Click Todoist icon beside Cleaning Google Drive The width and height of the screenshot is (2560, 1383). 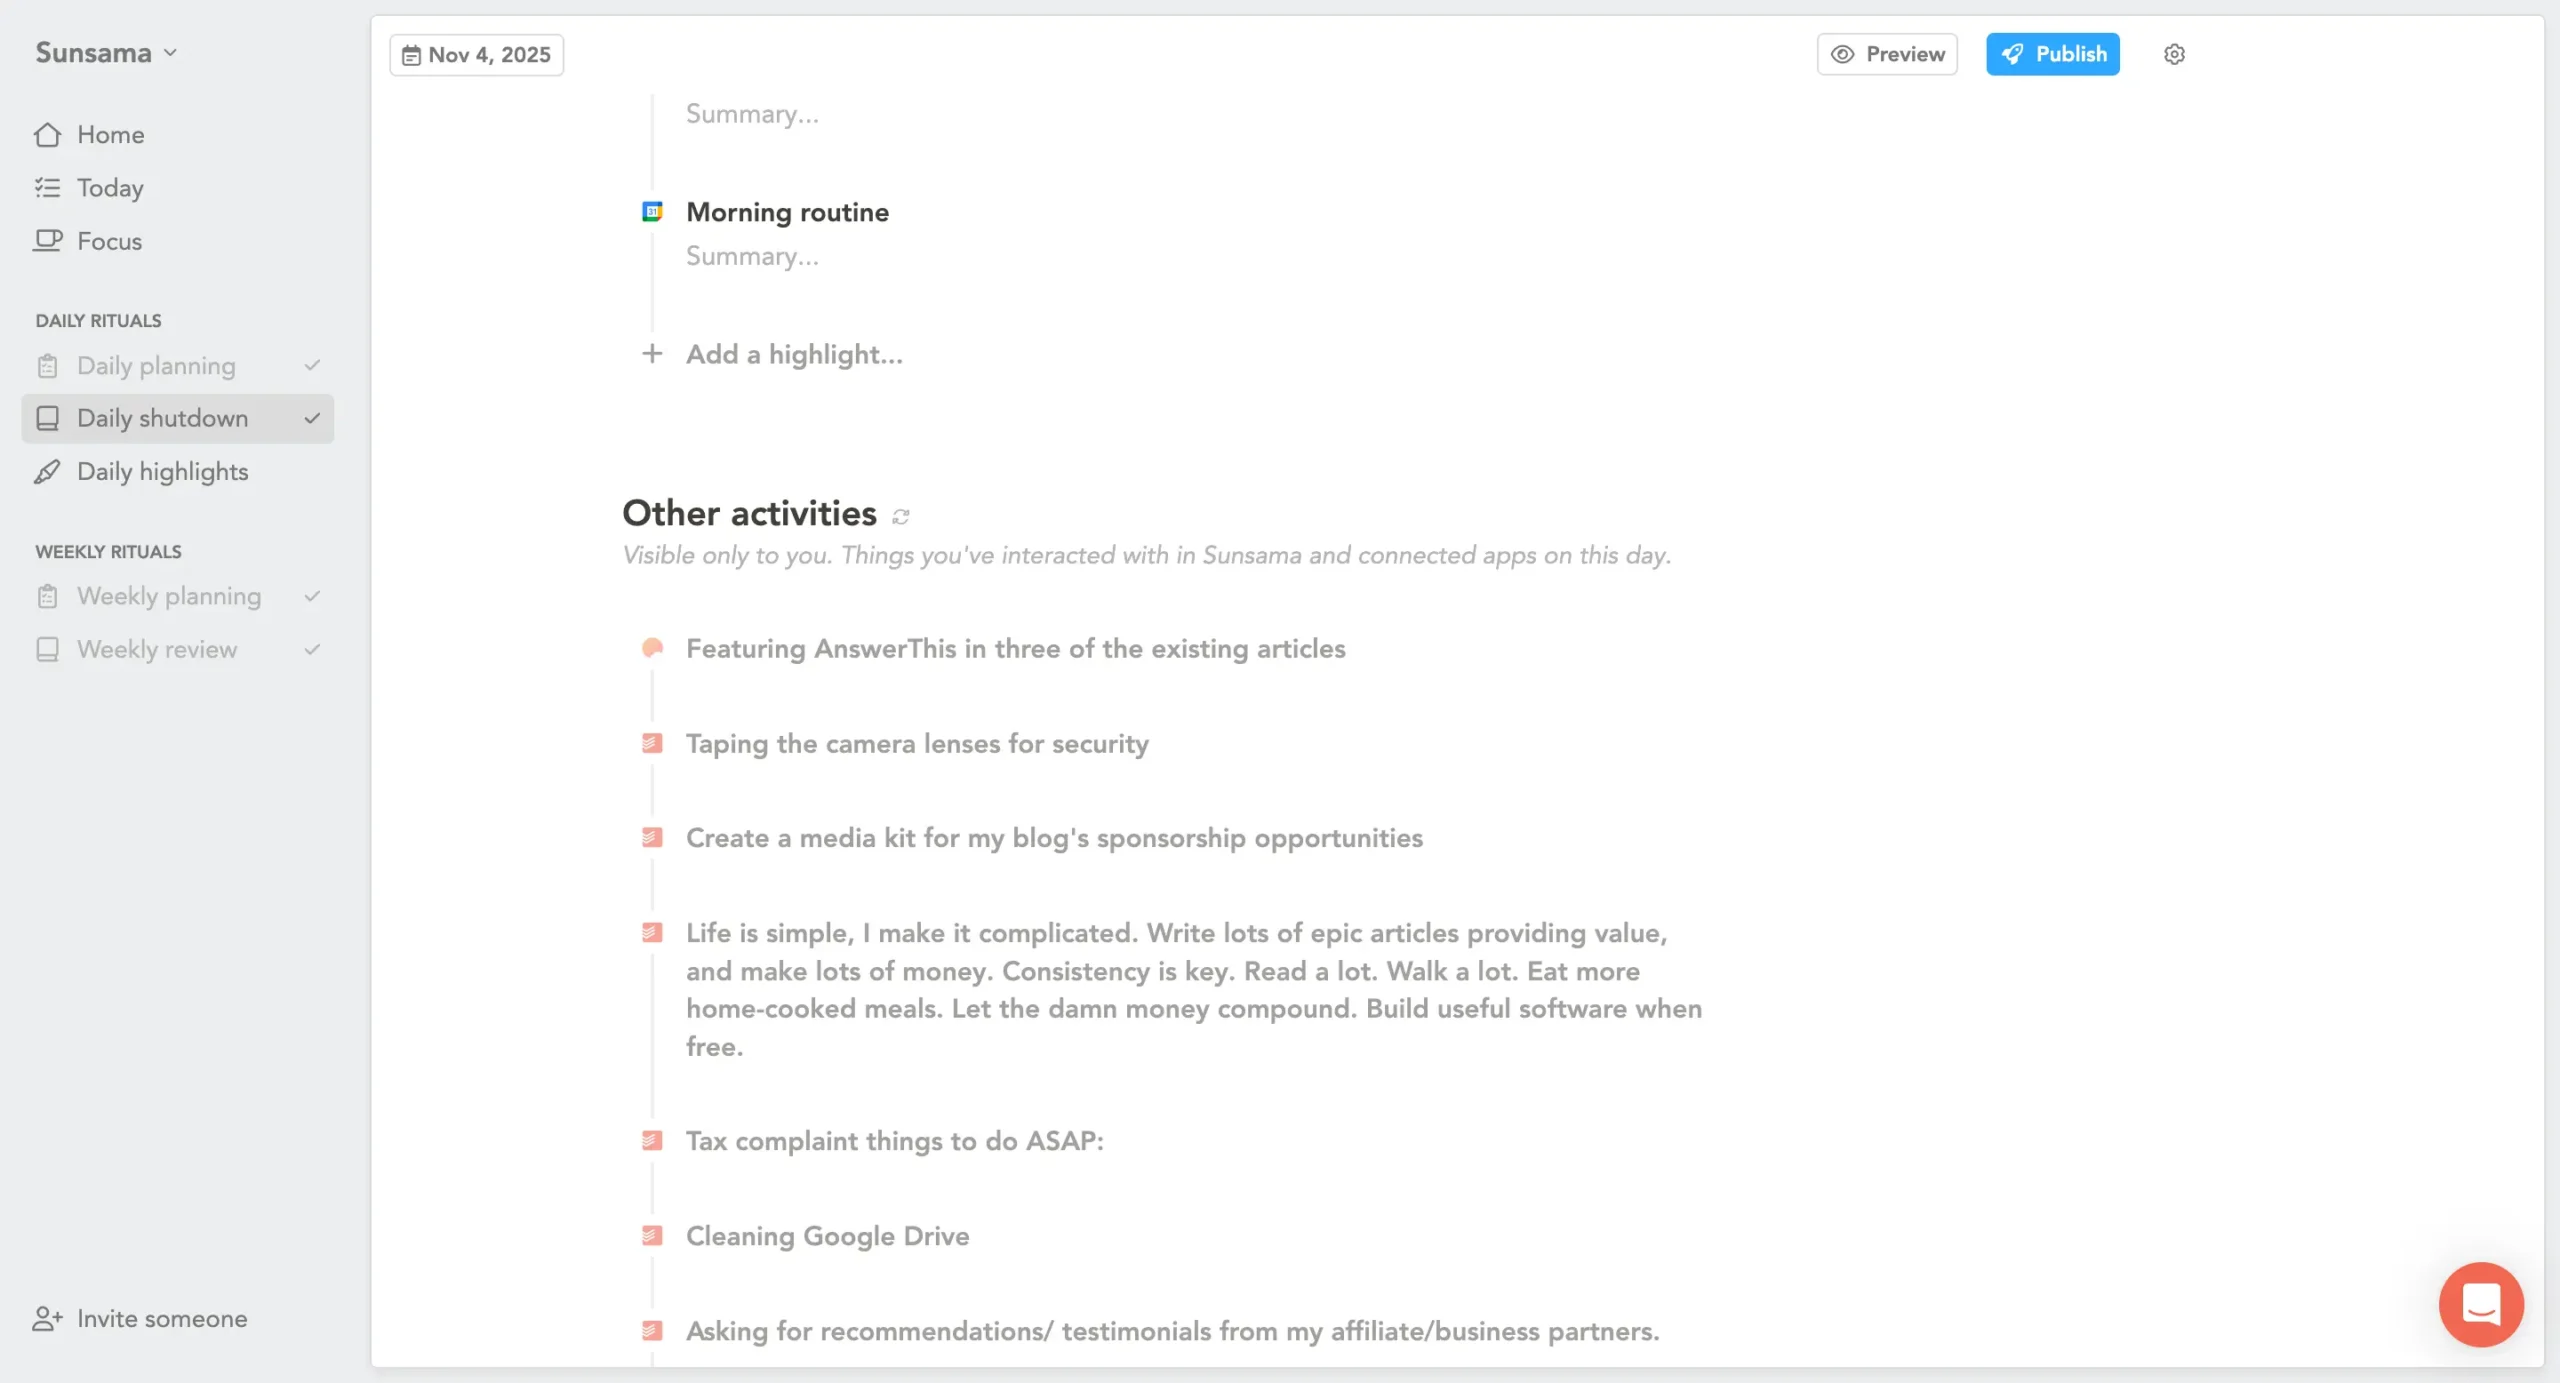[x=652, y=1236]
